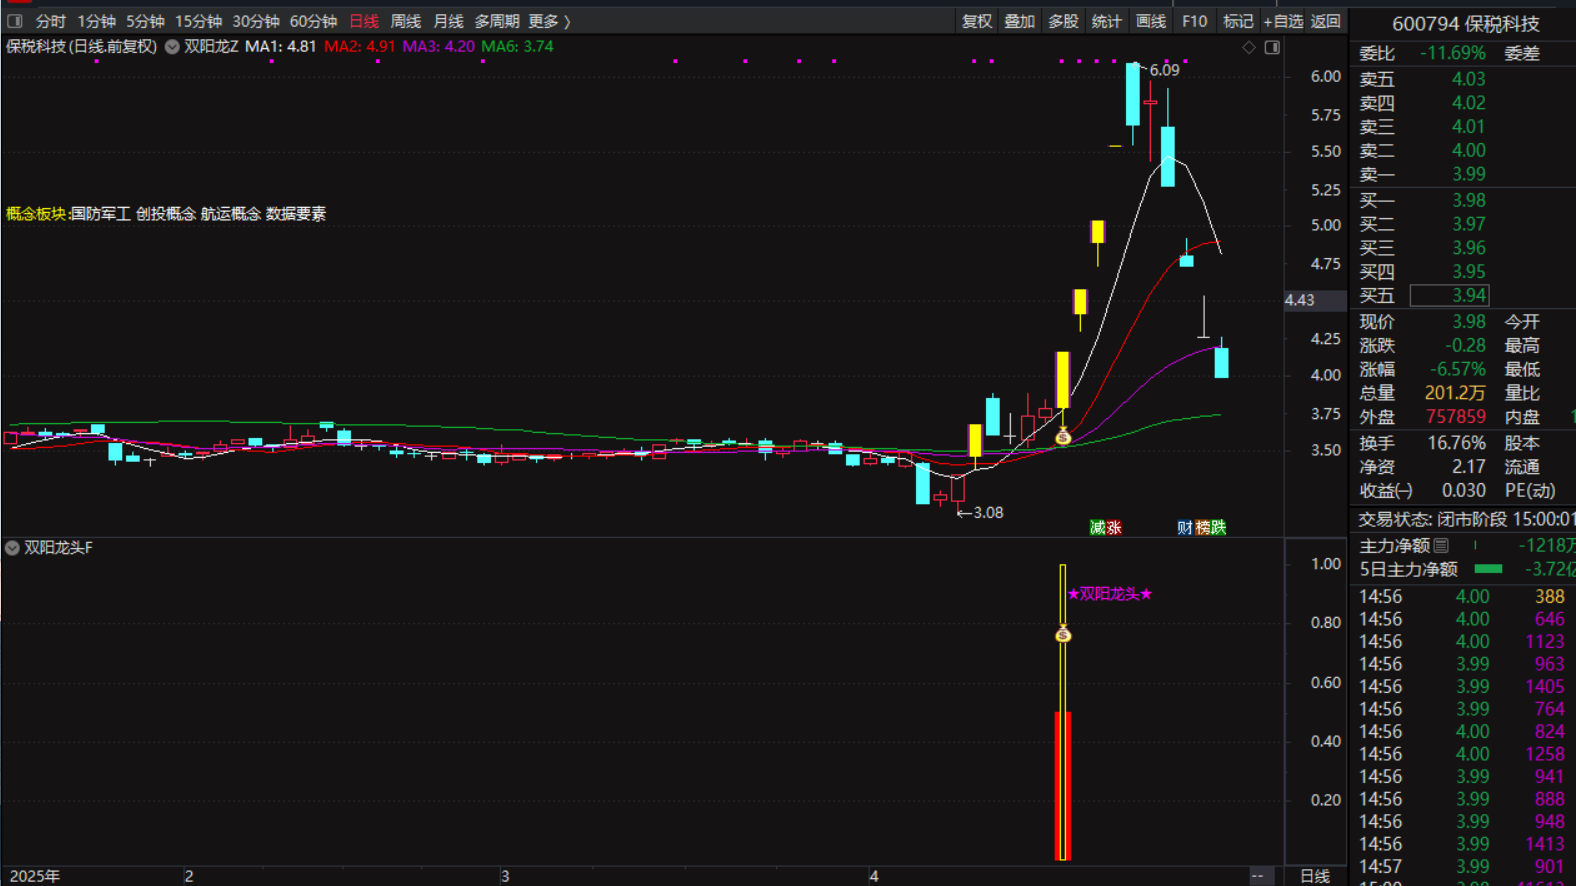The height and width of the screenshot is (886, 1576).
Task: Click the 财 tag below the chart
Action: (1185, 527)
